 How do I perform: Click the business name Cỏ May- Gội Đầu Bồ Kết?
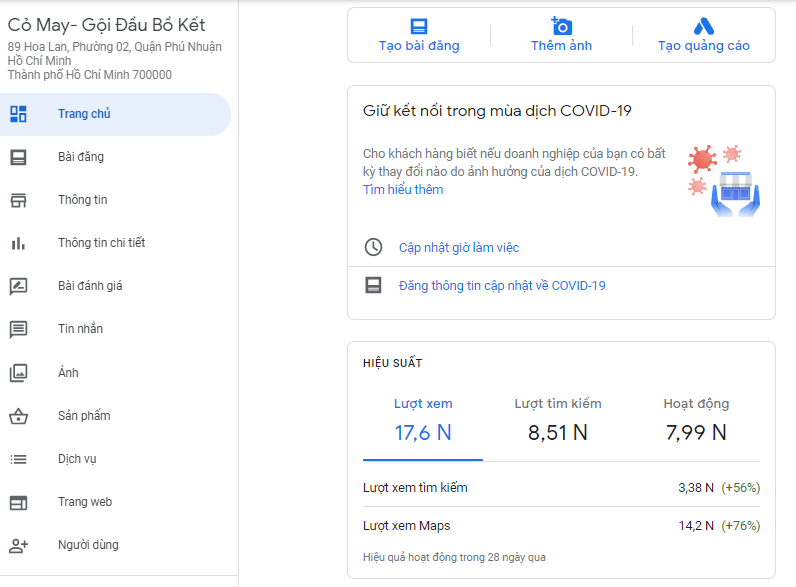[107, 25]
